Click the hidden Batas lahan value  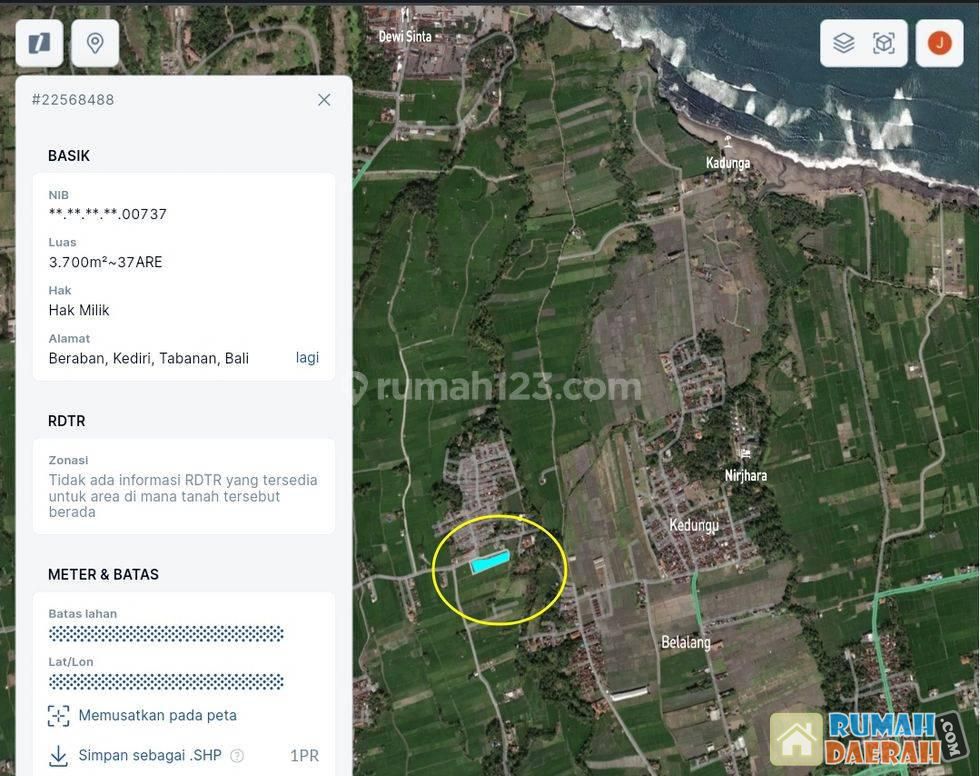click(166, 634)
